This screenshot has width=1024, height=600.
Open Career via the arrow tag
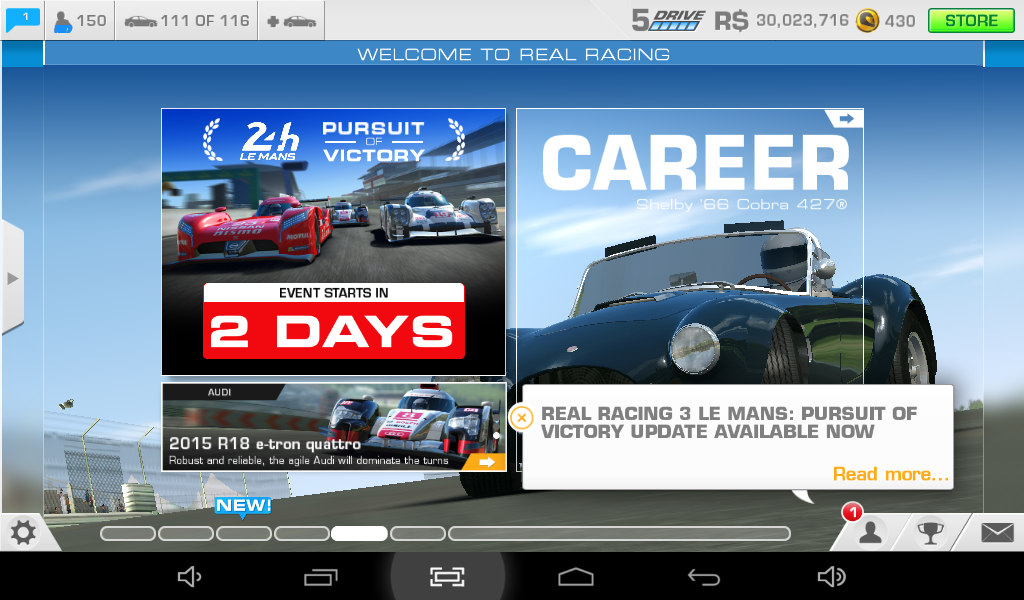[846, 119]
